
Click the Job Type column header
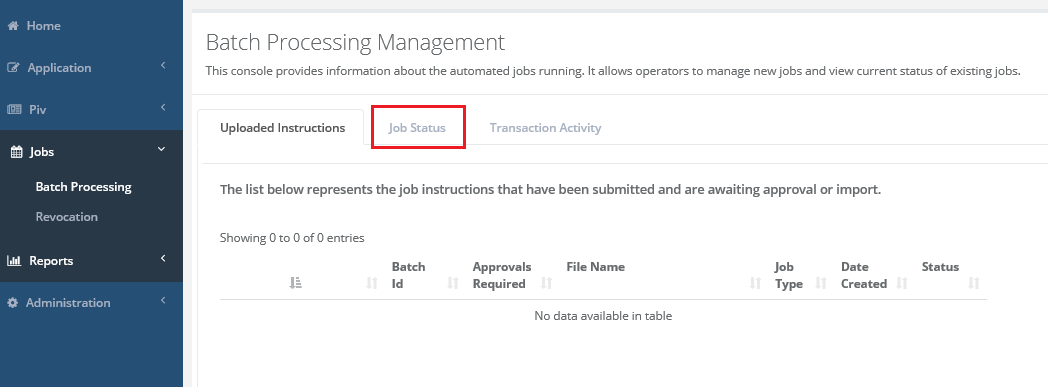click(x=789, y=275)
